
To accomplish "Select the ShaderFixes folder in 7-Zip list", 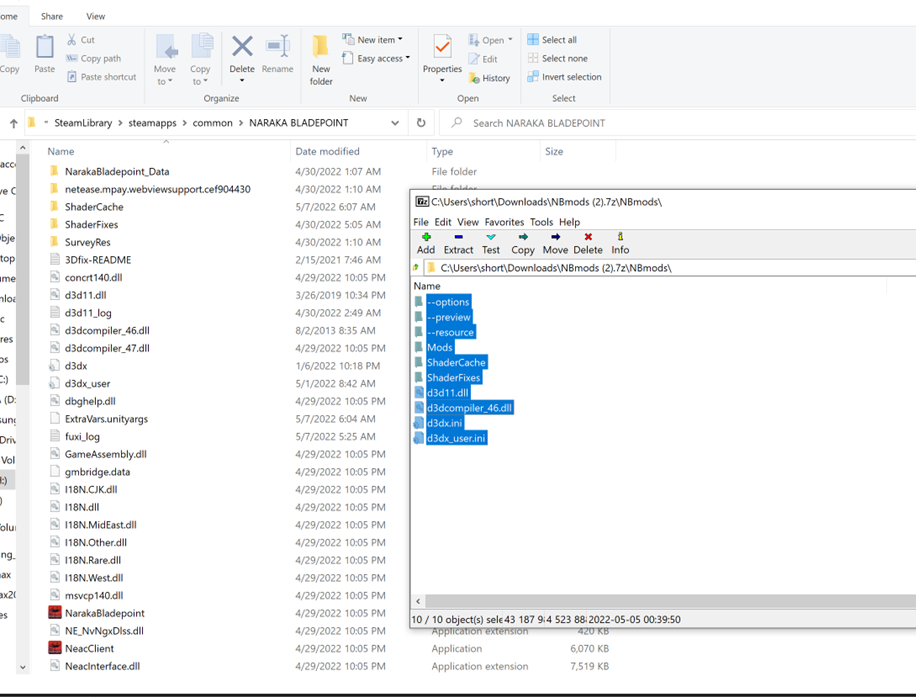I will 453,378.
